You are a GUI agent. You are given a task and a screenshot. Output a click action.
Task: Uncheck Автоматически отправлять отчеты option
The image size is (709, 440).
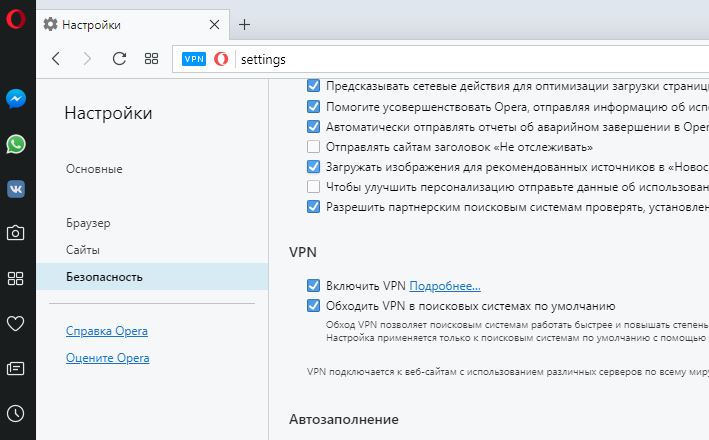click(x=313, y=127)
